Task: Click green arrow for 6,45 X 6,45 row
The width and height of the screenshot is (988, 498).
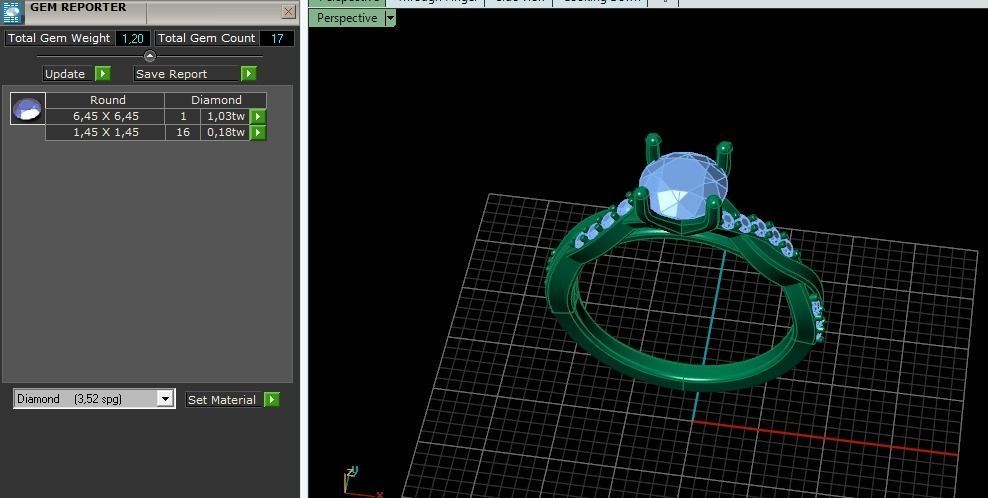Action: point(258,117)
